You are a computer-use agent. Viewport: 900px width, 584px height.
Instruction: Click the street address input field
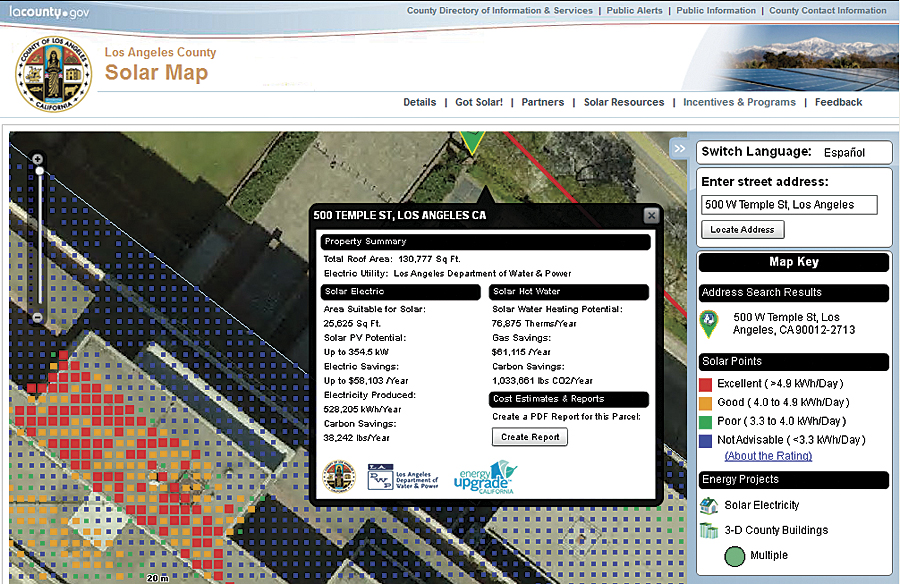click(x=789, y=205)
